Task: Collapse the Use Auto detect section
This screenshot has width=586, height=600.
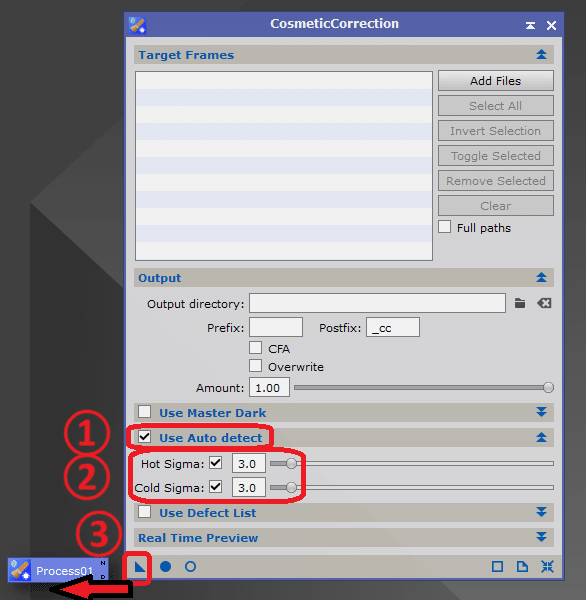Action: (x=541, y=437)
